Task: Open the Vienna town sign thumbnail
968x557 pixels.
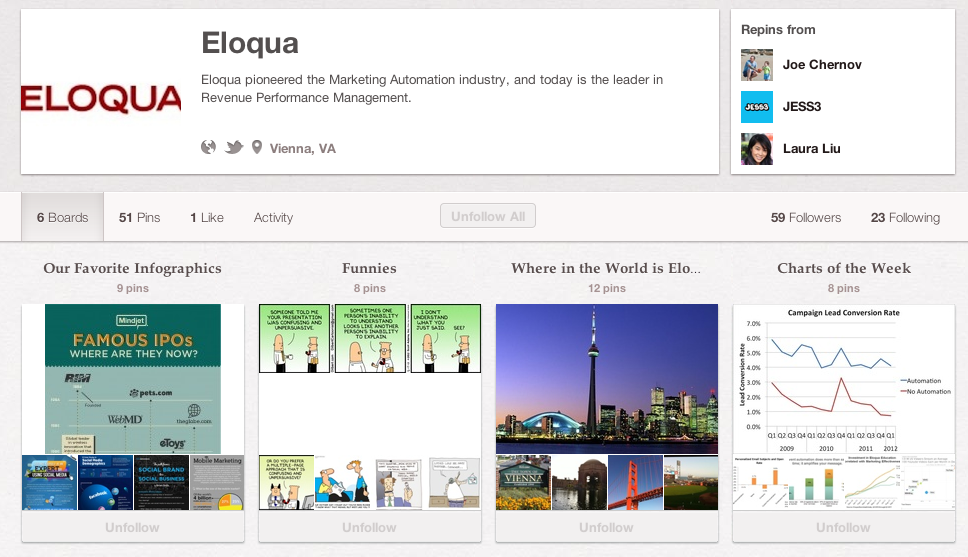Action: point(524,483)
